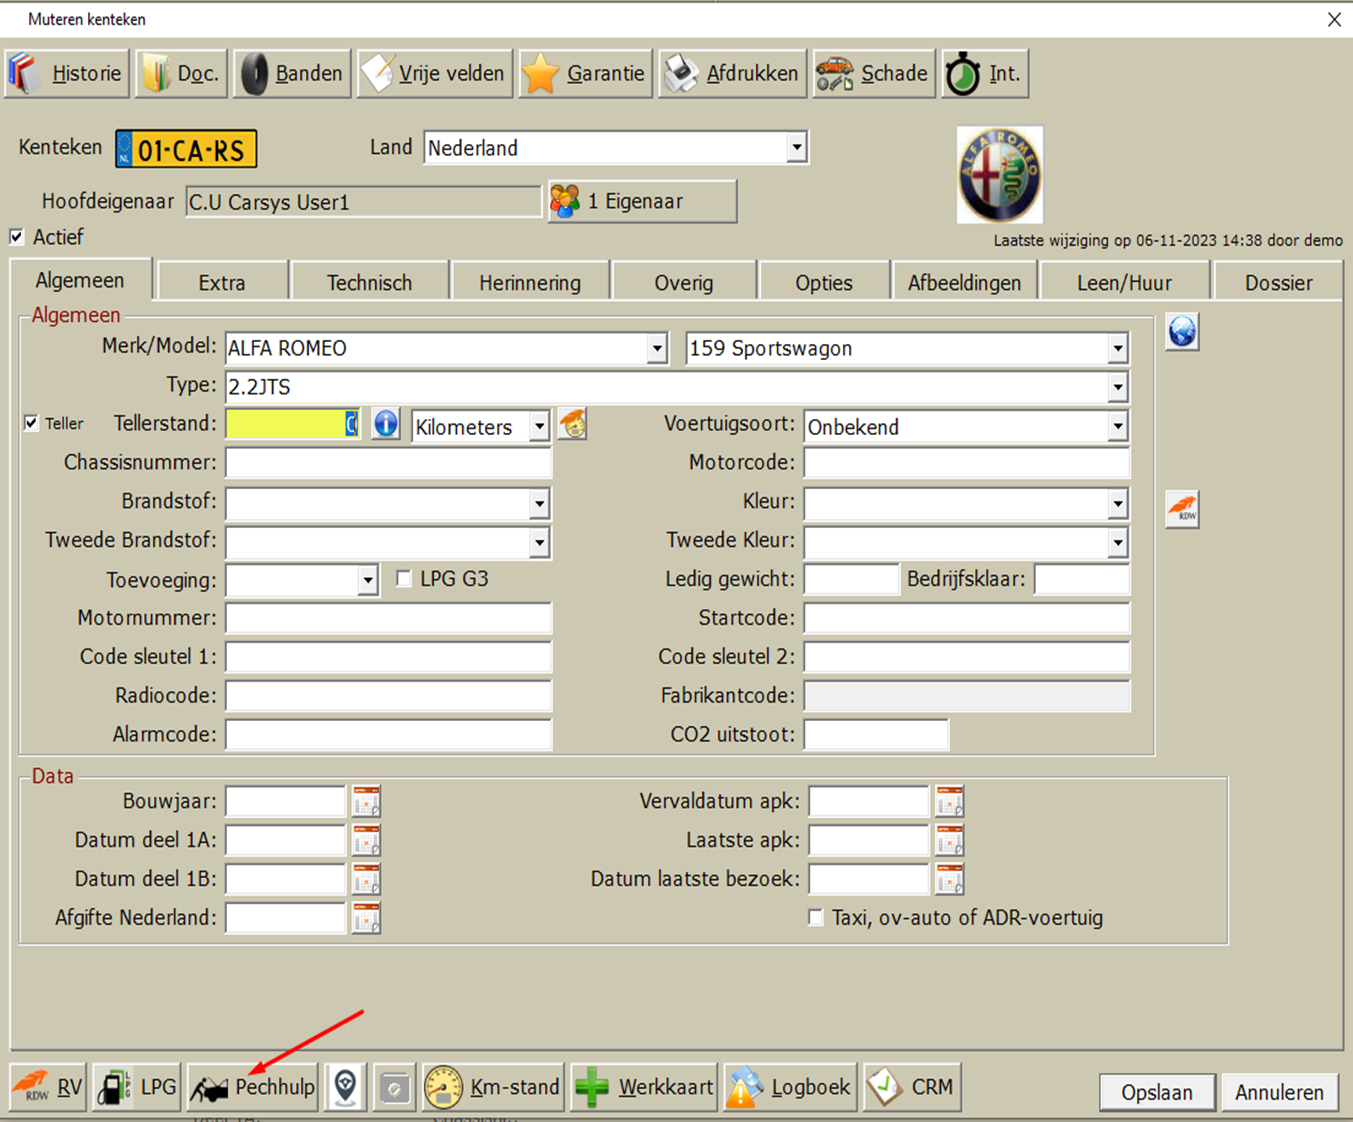Open calendar for Datum laatste bezoek
Image resolution: width=1353 pixels, height=1122 pixels.
click(949, 879)
